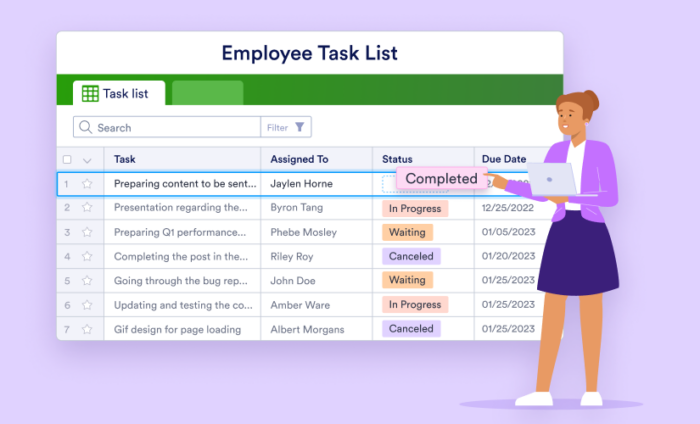Select task 'Gif design for page loading'

[177, 329]
